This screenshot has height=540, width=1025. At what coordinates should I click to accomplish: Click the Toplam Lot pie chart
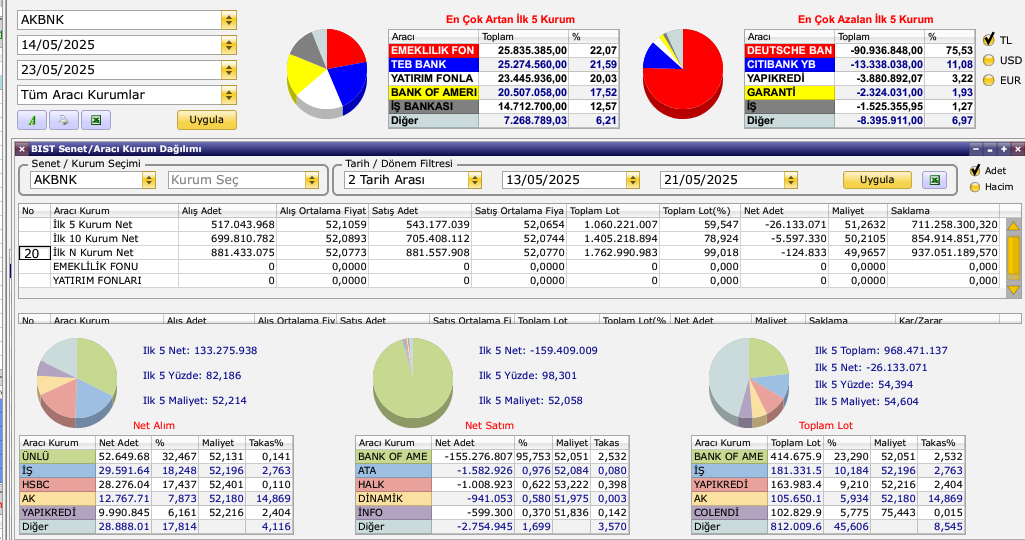coord(749,383)
